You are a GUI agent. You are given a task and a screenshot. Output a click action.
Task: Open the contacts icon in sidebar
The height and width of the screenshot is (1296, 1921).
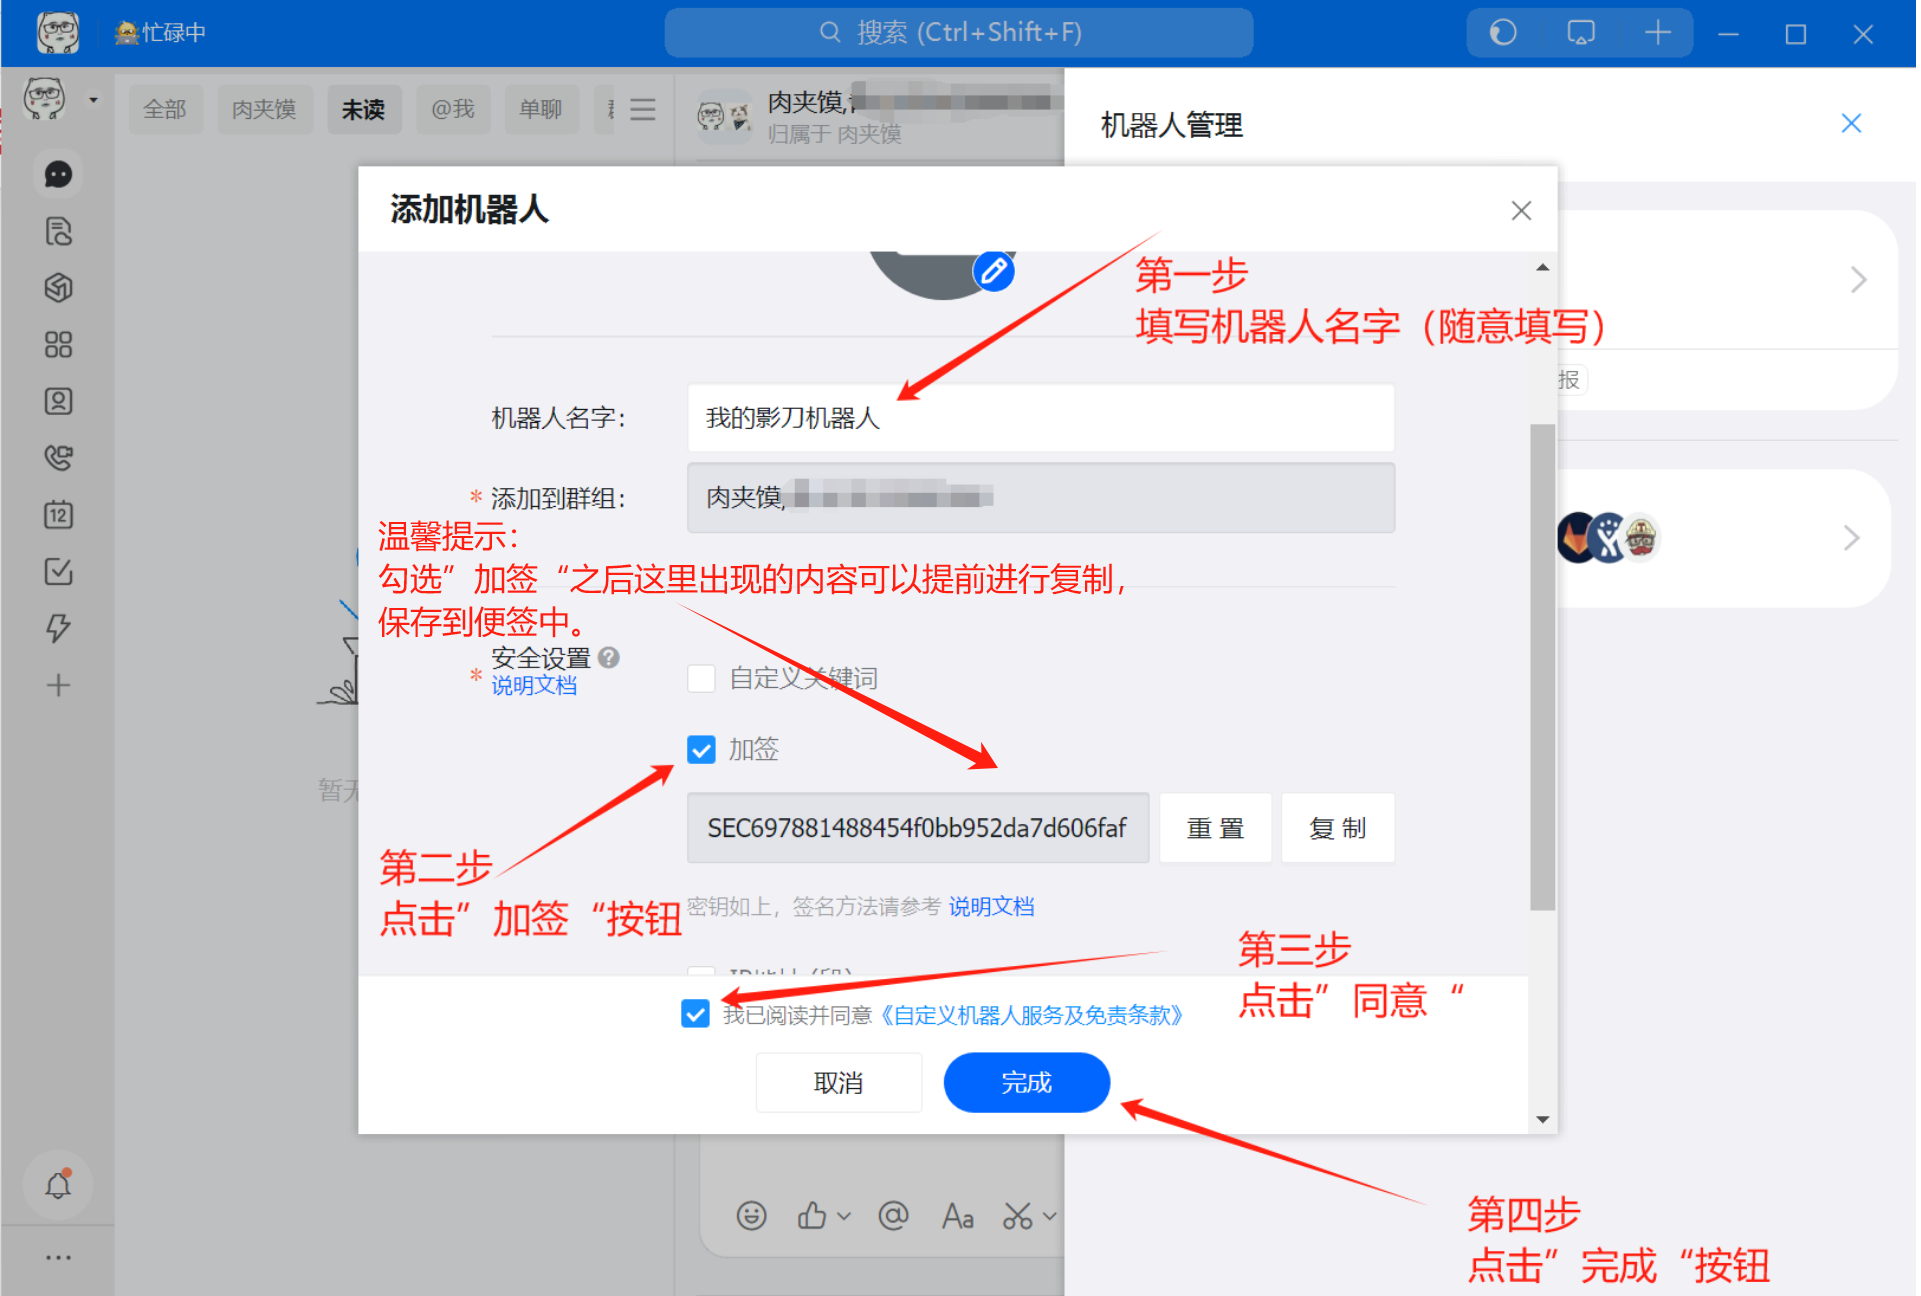(x=58, y=401)
